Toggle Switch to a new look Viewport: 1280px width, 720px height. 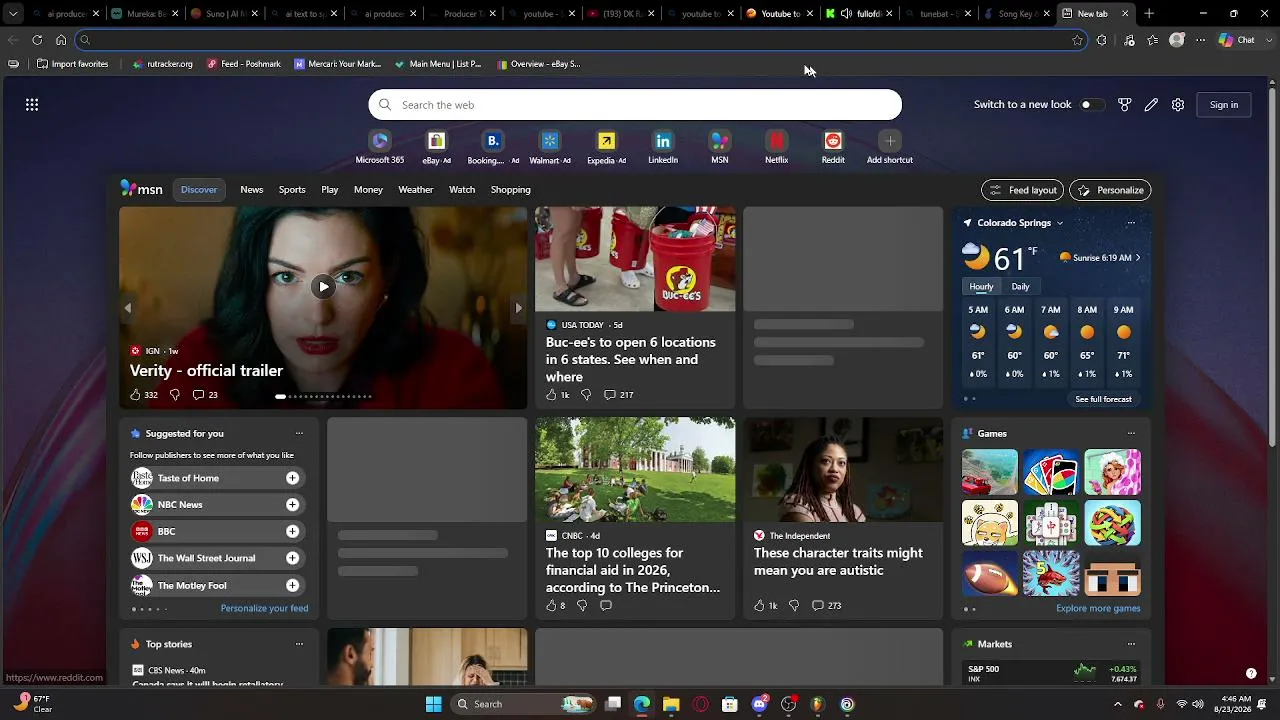[1091, 105]
